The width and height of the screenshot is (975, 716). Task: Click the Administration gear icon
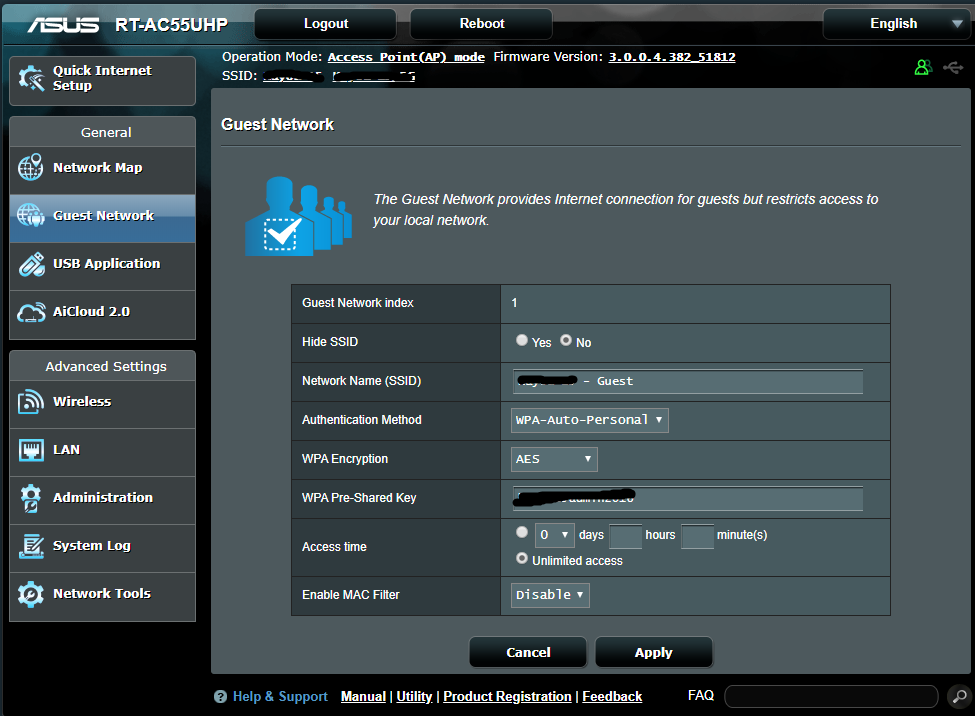pyautogui.click(x=30, y=498)
